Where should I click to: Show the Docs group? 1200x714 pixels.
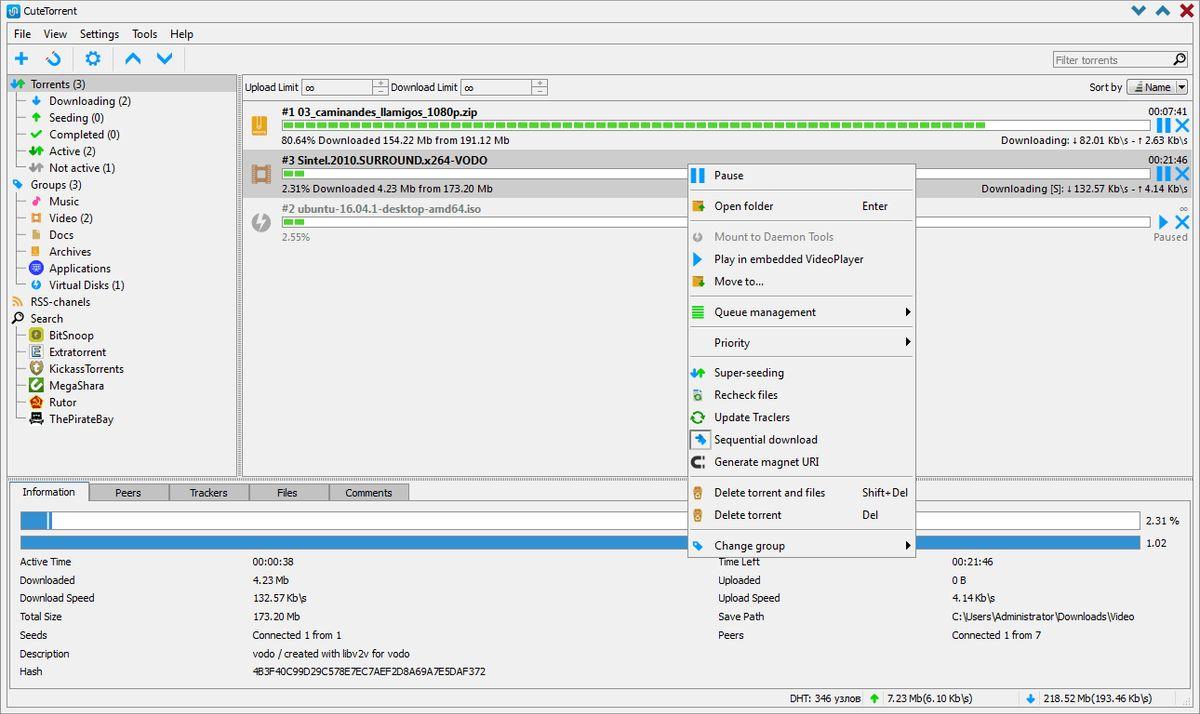click(61, 235)
